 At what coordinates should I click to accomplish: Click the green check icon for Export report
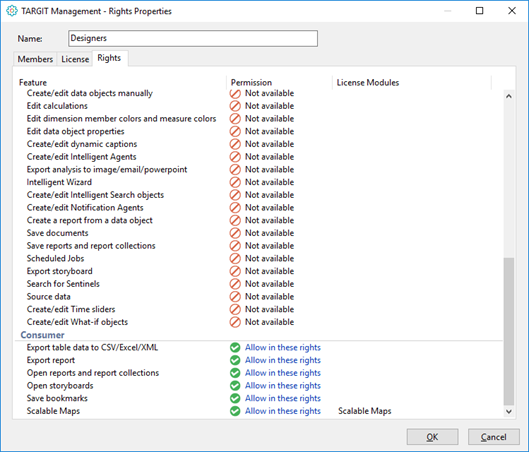[x=235, y=360]
